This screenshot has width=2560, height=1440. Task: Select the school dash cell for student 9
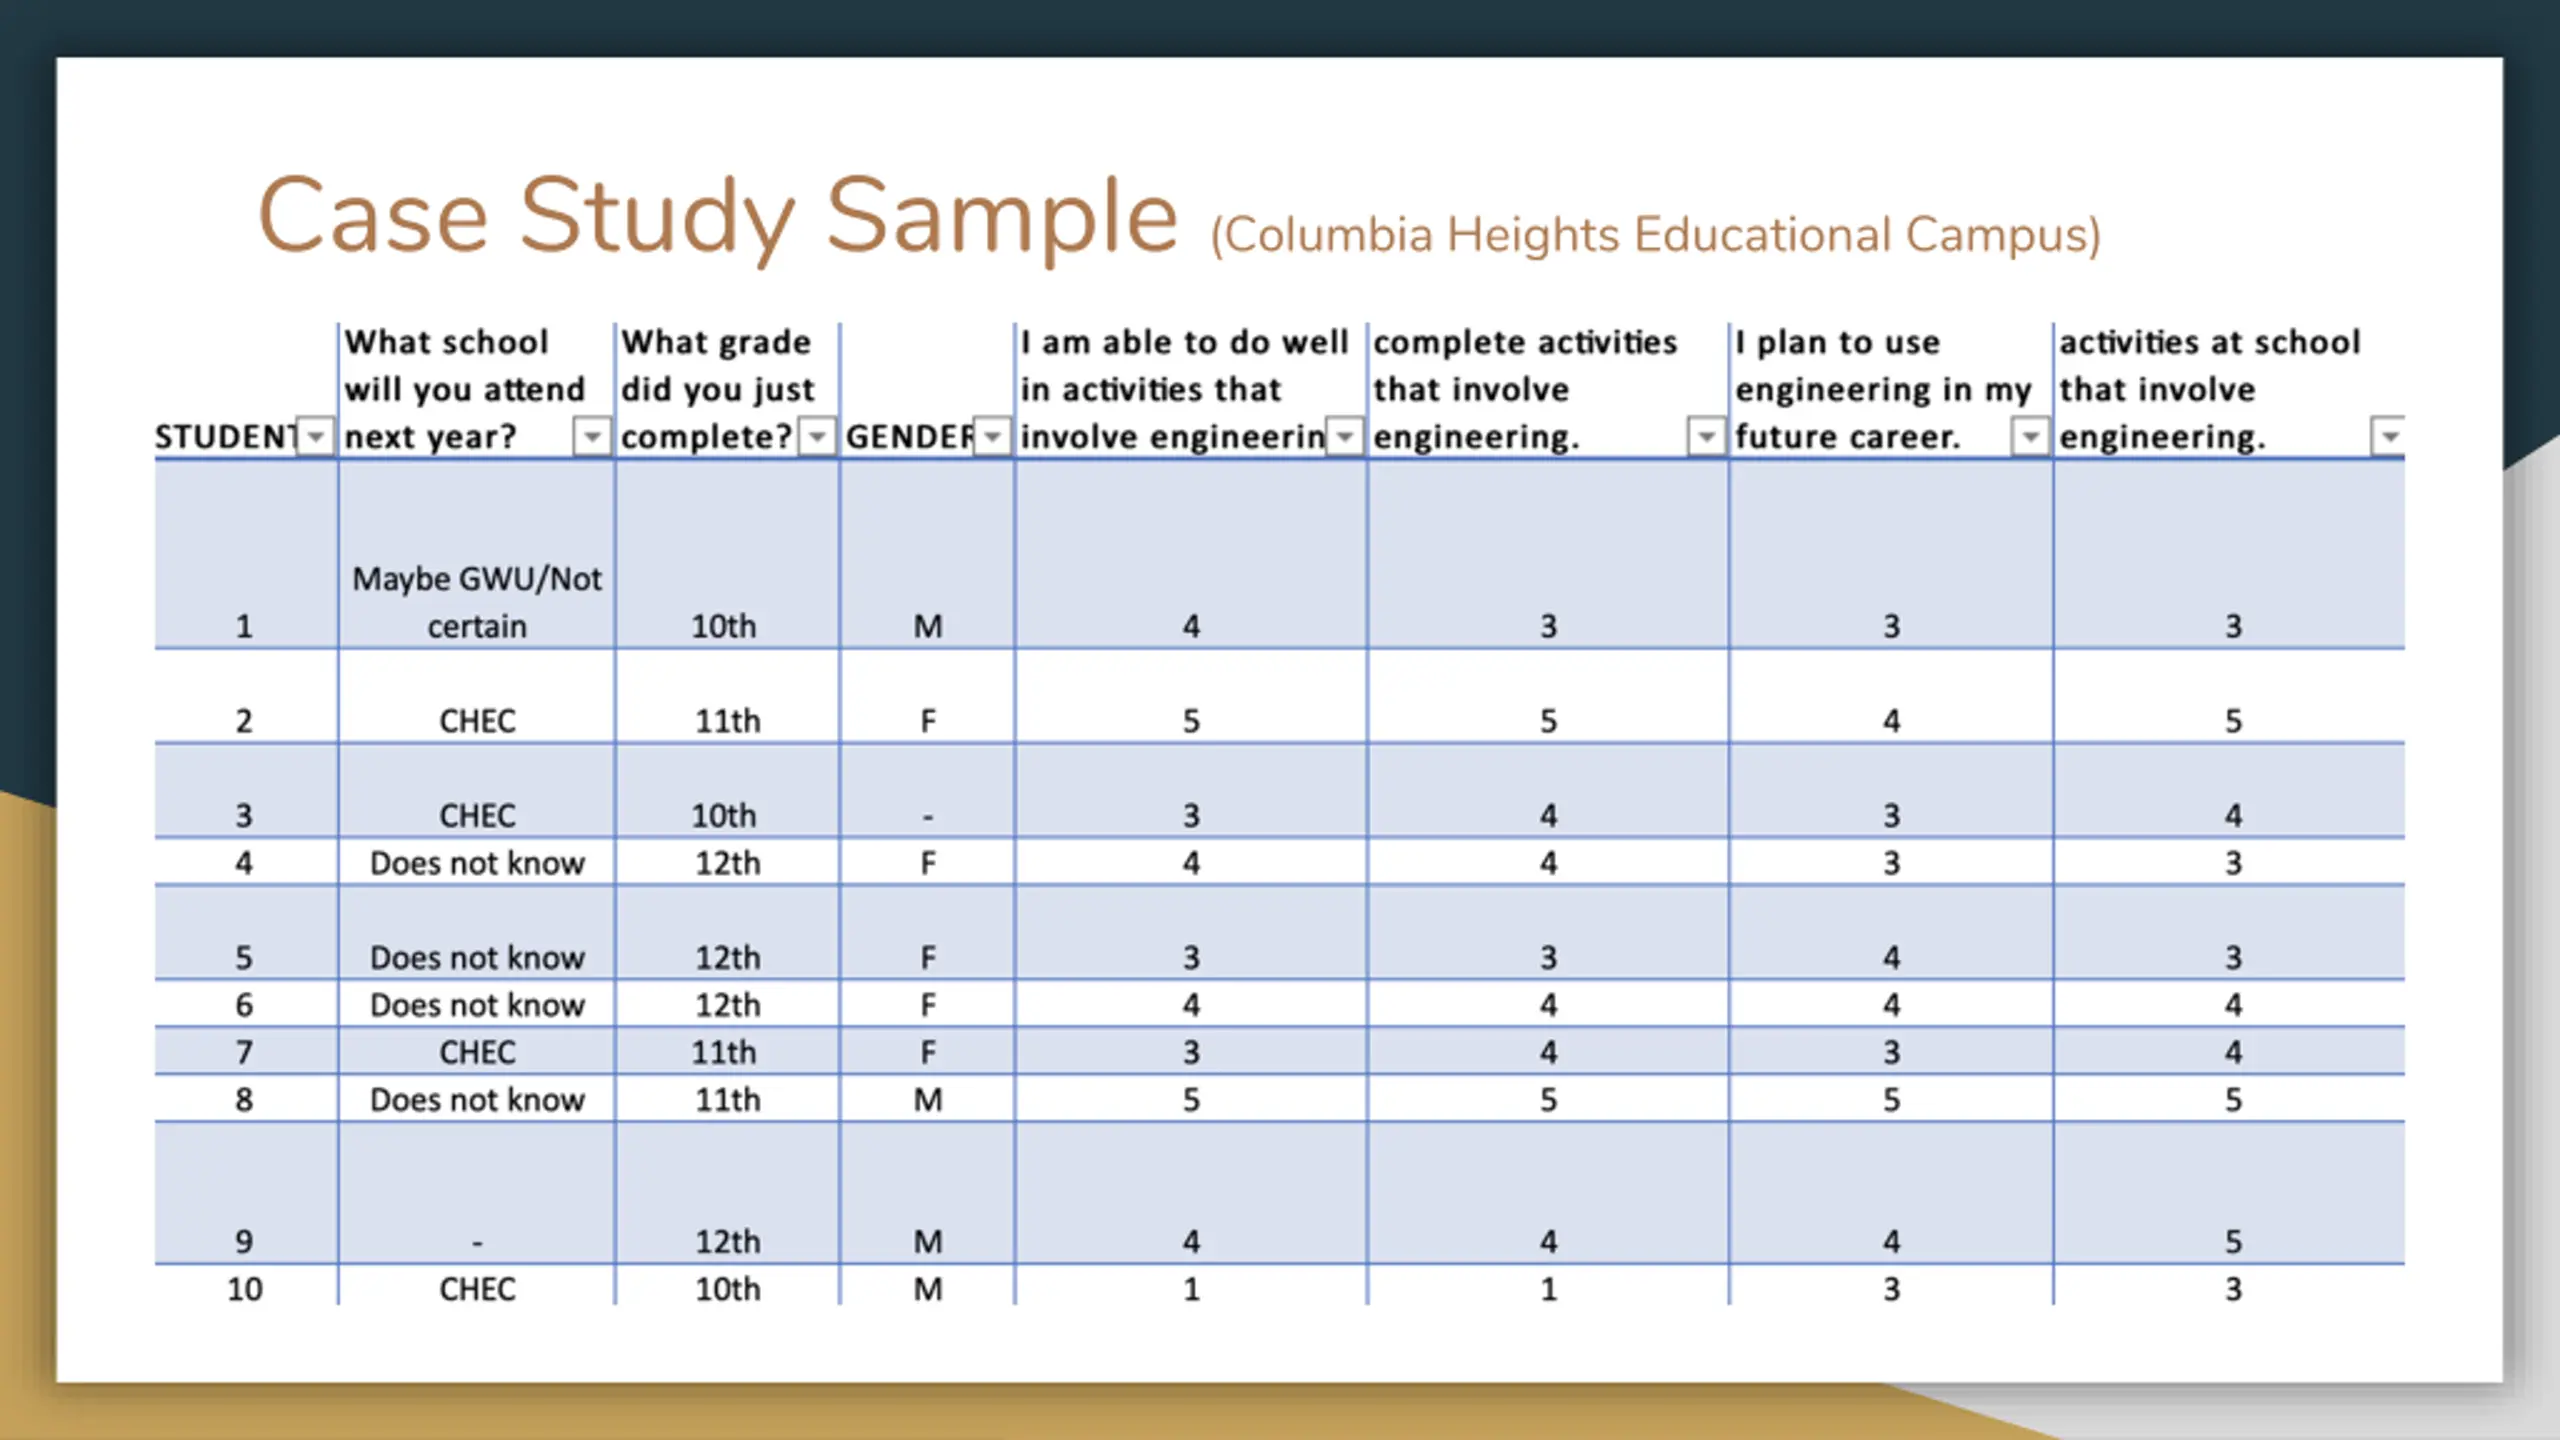click(x=477, y=1243)
